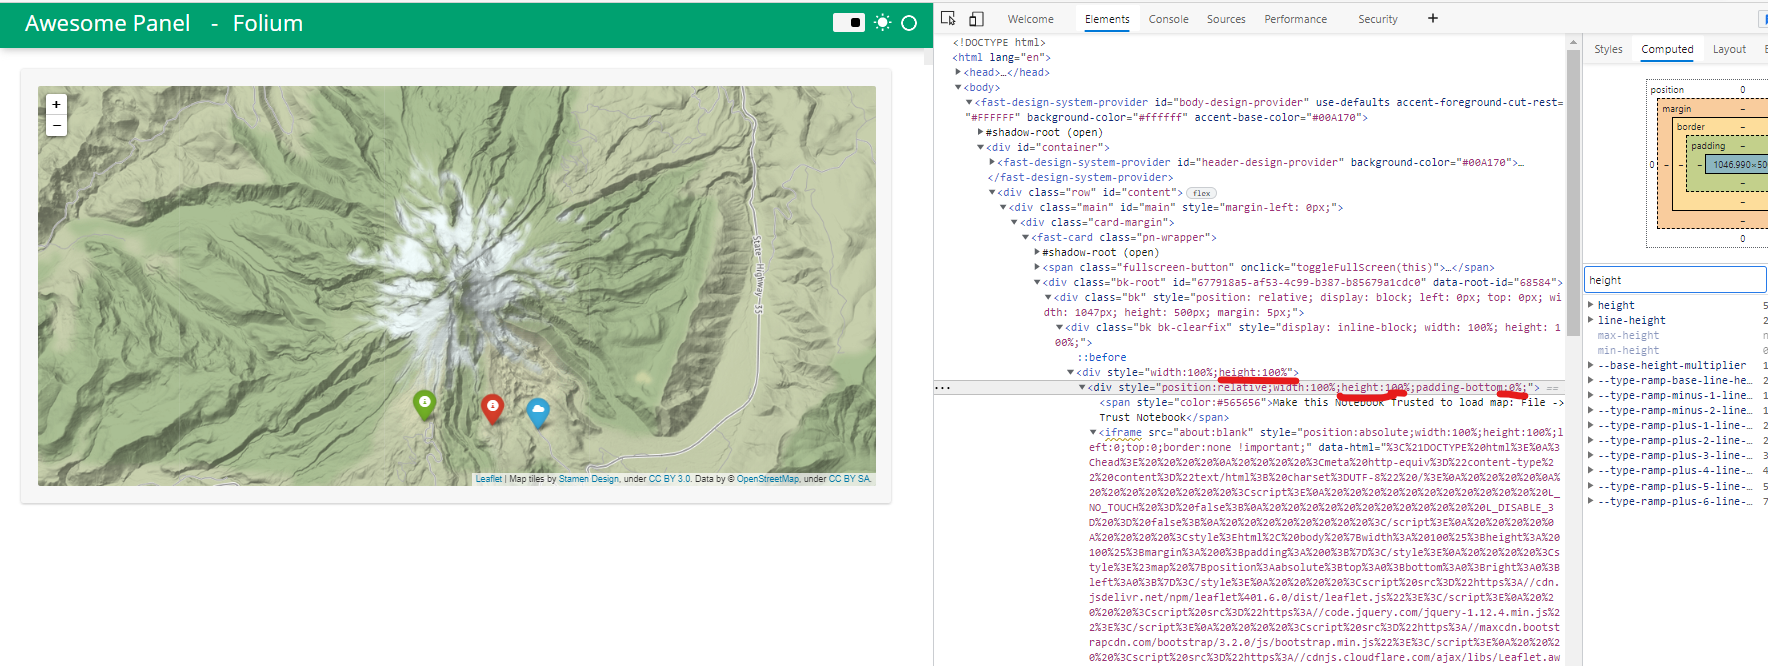Expand the fullscreen-button span node
This screenshot has height=666, width=1768.
point(1036,267)
